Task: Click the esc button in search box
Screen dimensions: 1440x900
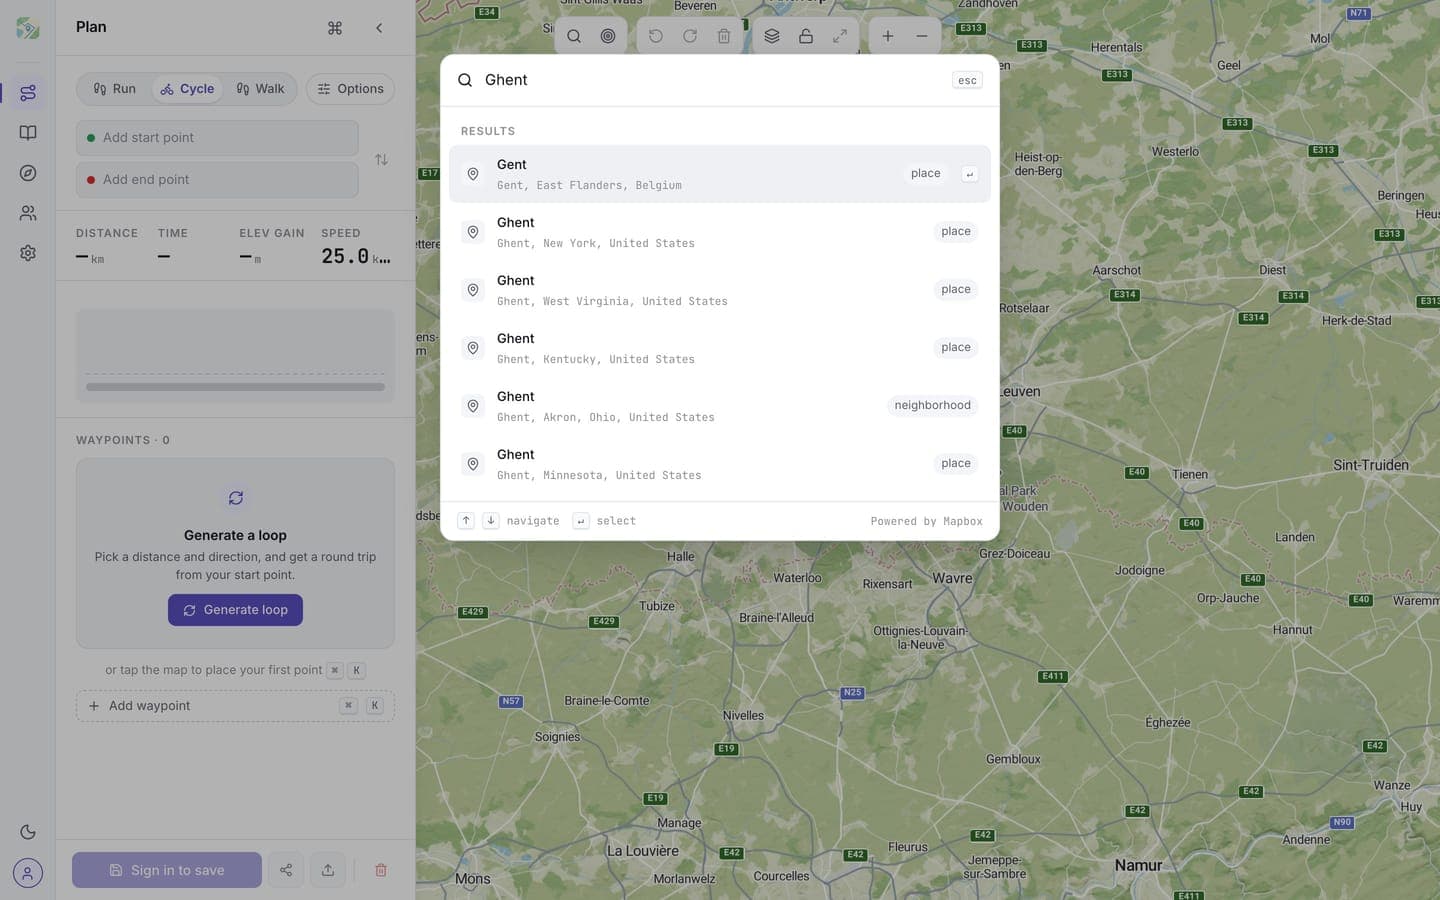Action: pos(967,80)
